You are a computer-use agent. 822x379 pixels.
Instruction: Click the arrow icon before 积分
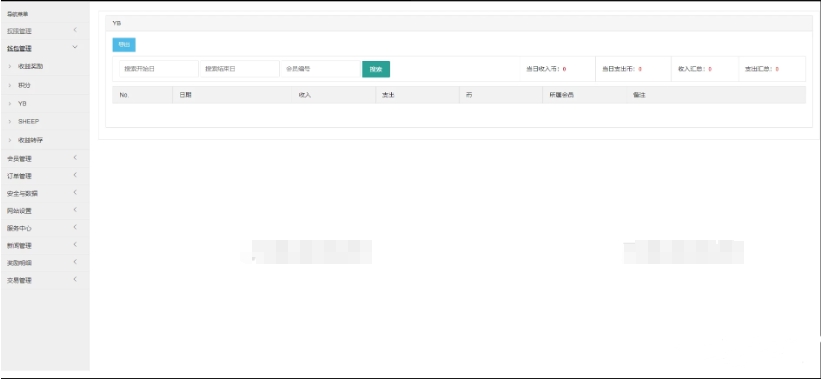point(9,85)
